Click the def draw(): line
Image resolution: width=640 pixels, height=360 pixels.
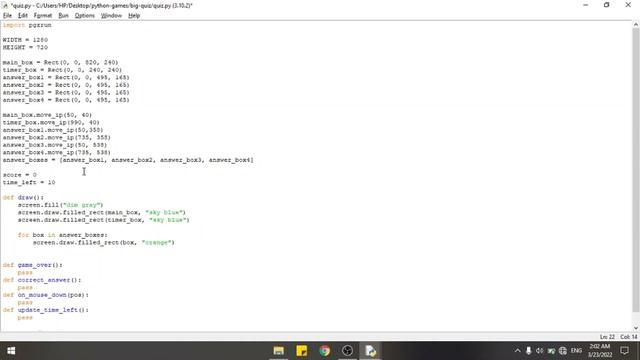tap(23, 198)
